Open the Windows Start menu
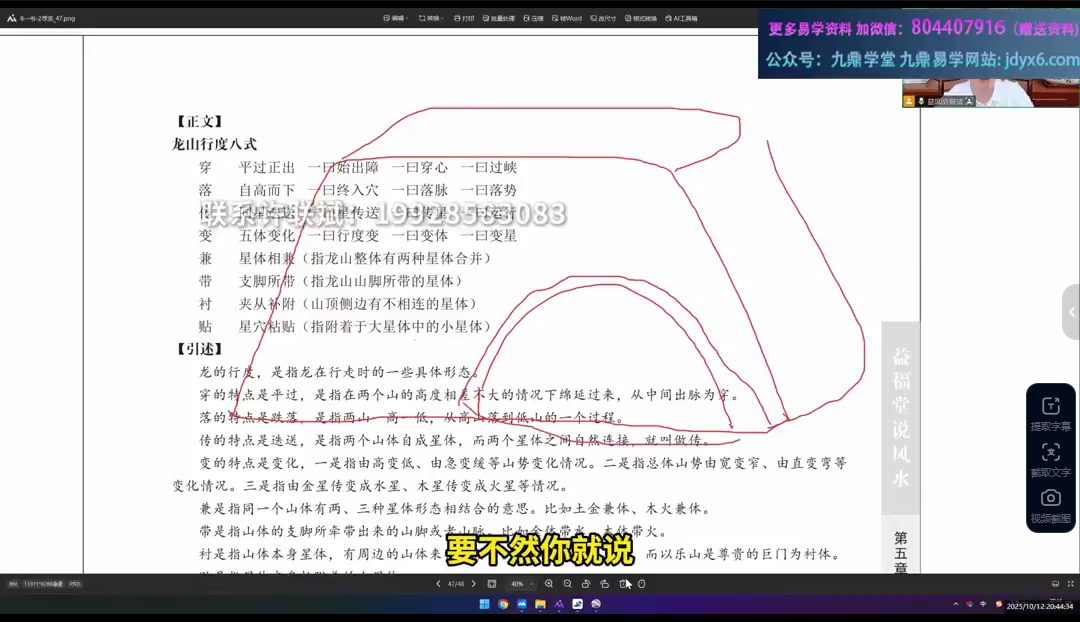 click(485, 605)
